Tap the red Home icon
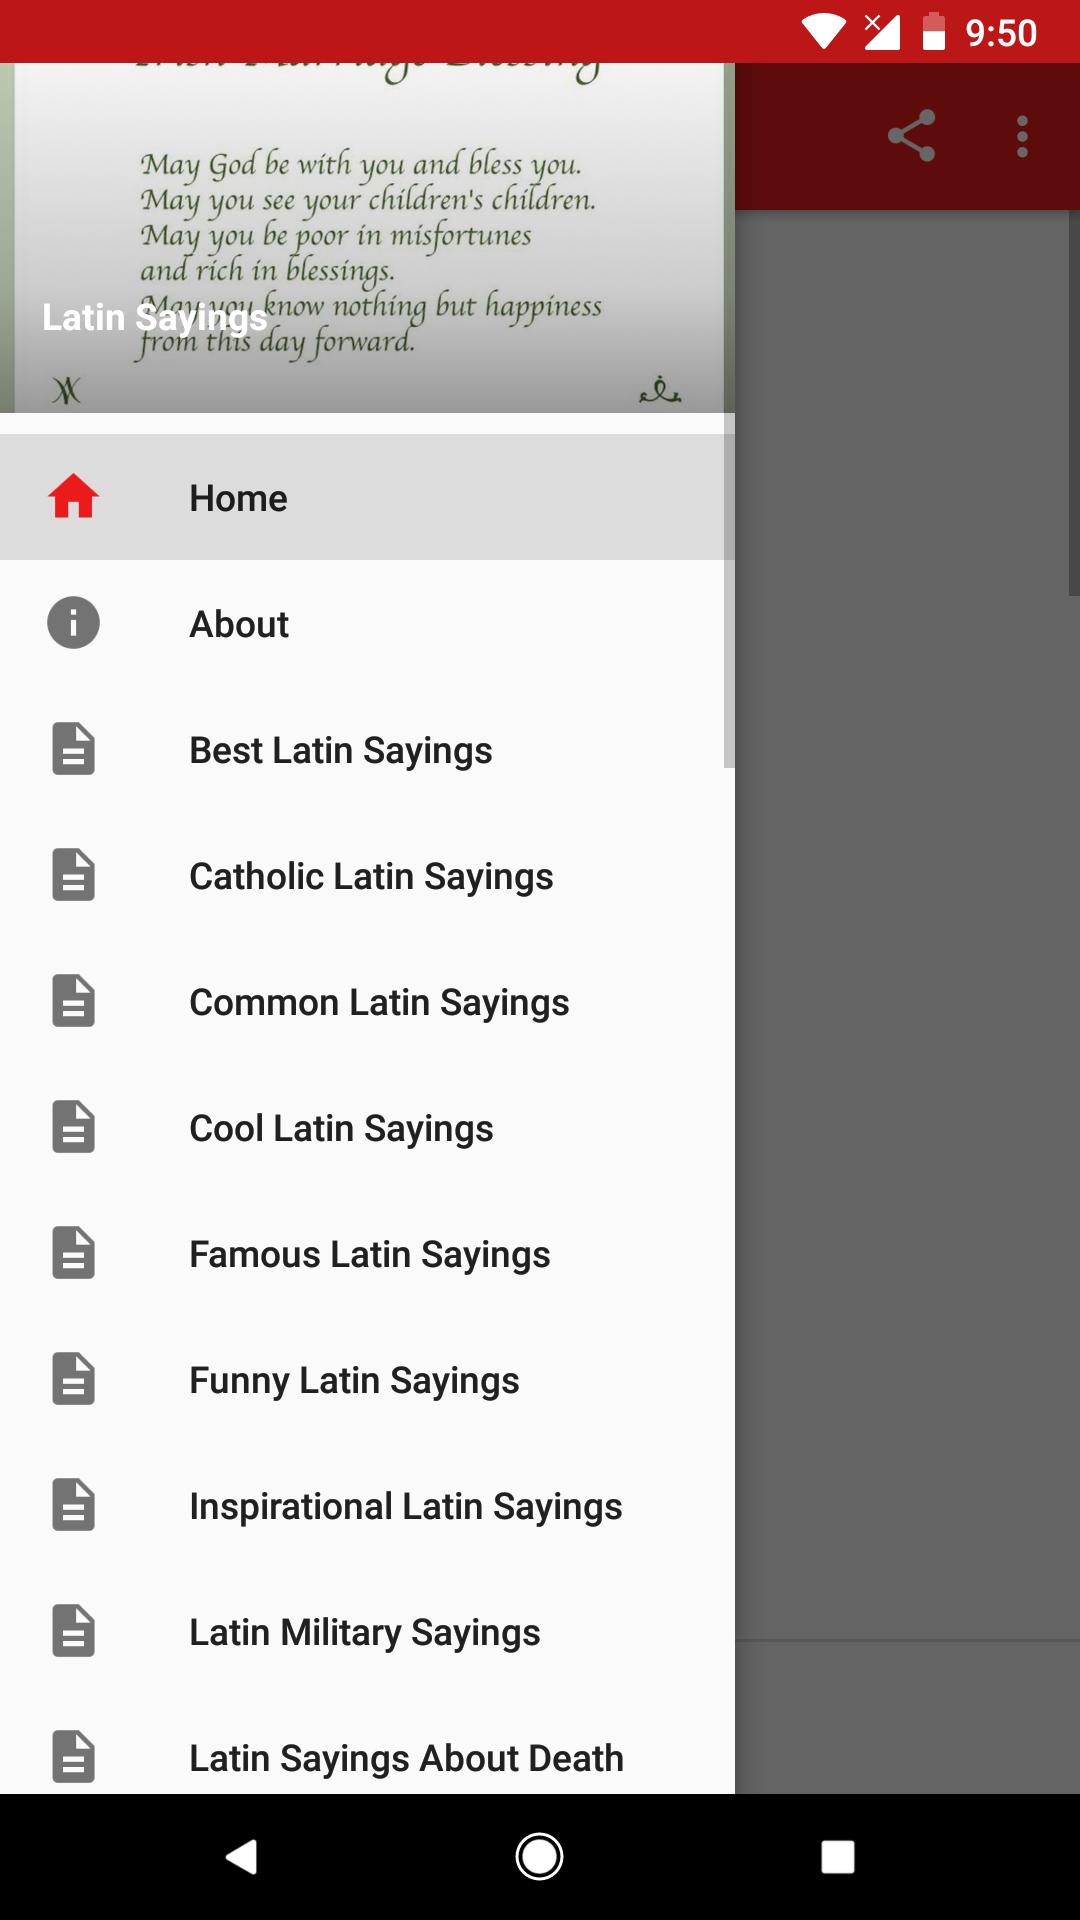Screen dimensions: 1080x1920 coord(73,497)
